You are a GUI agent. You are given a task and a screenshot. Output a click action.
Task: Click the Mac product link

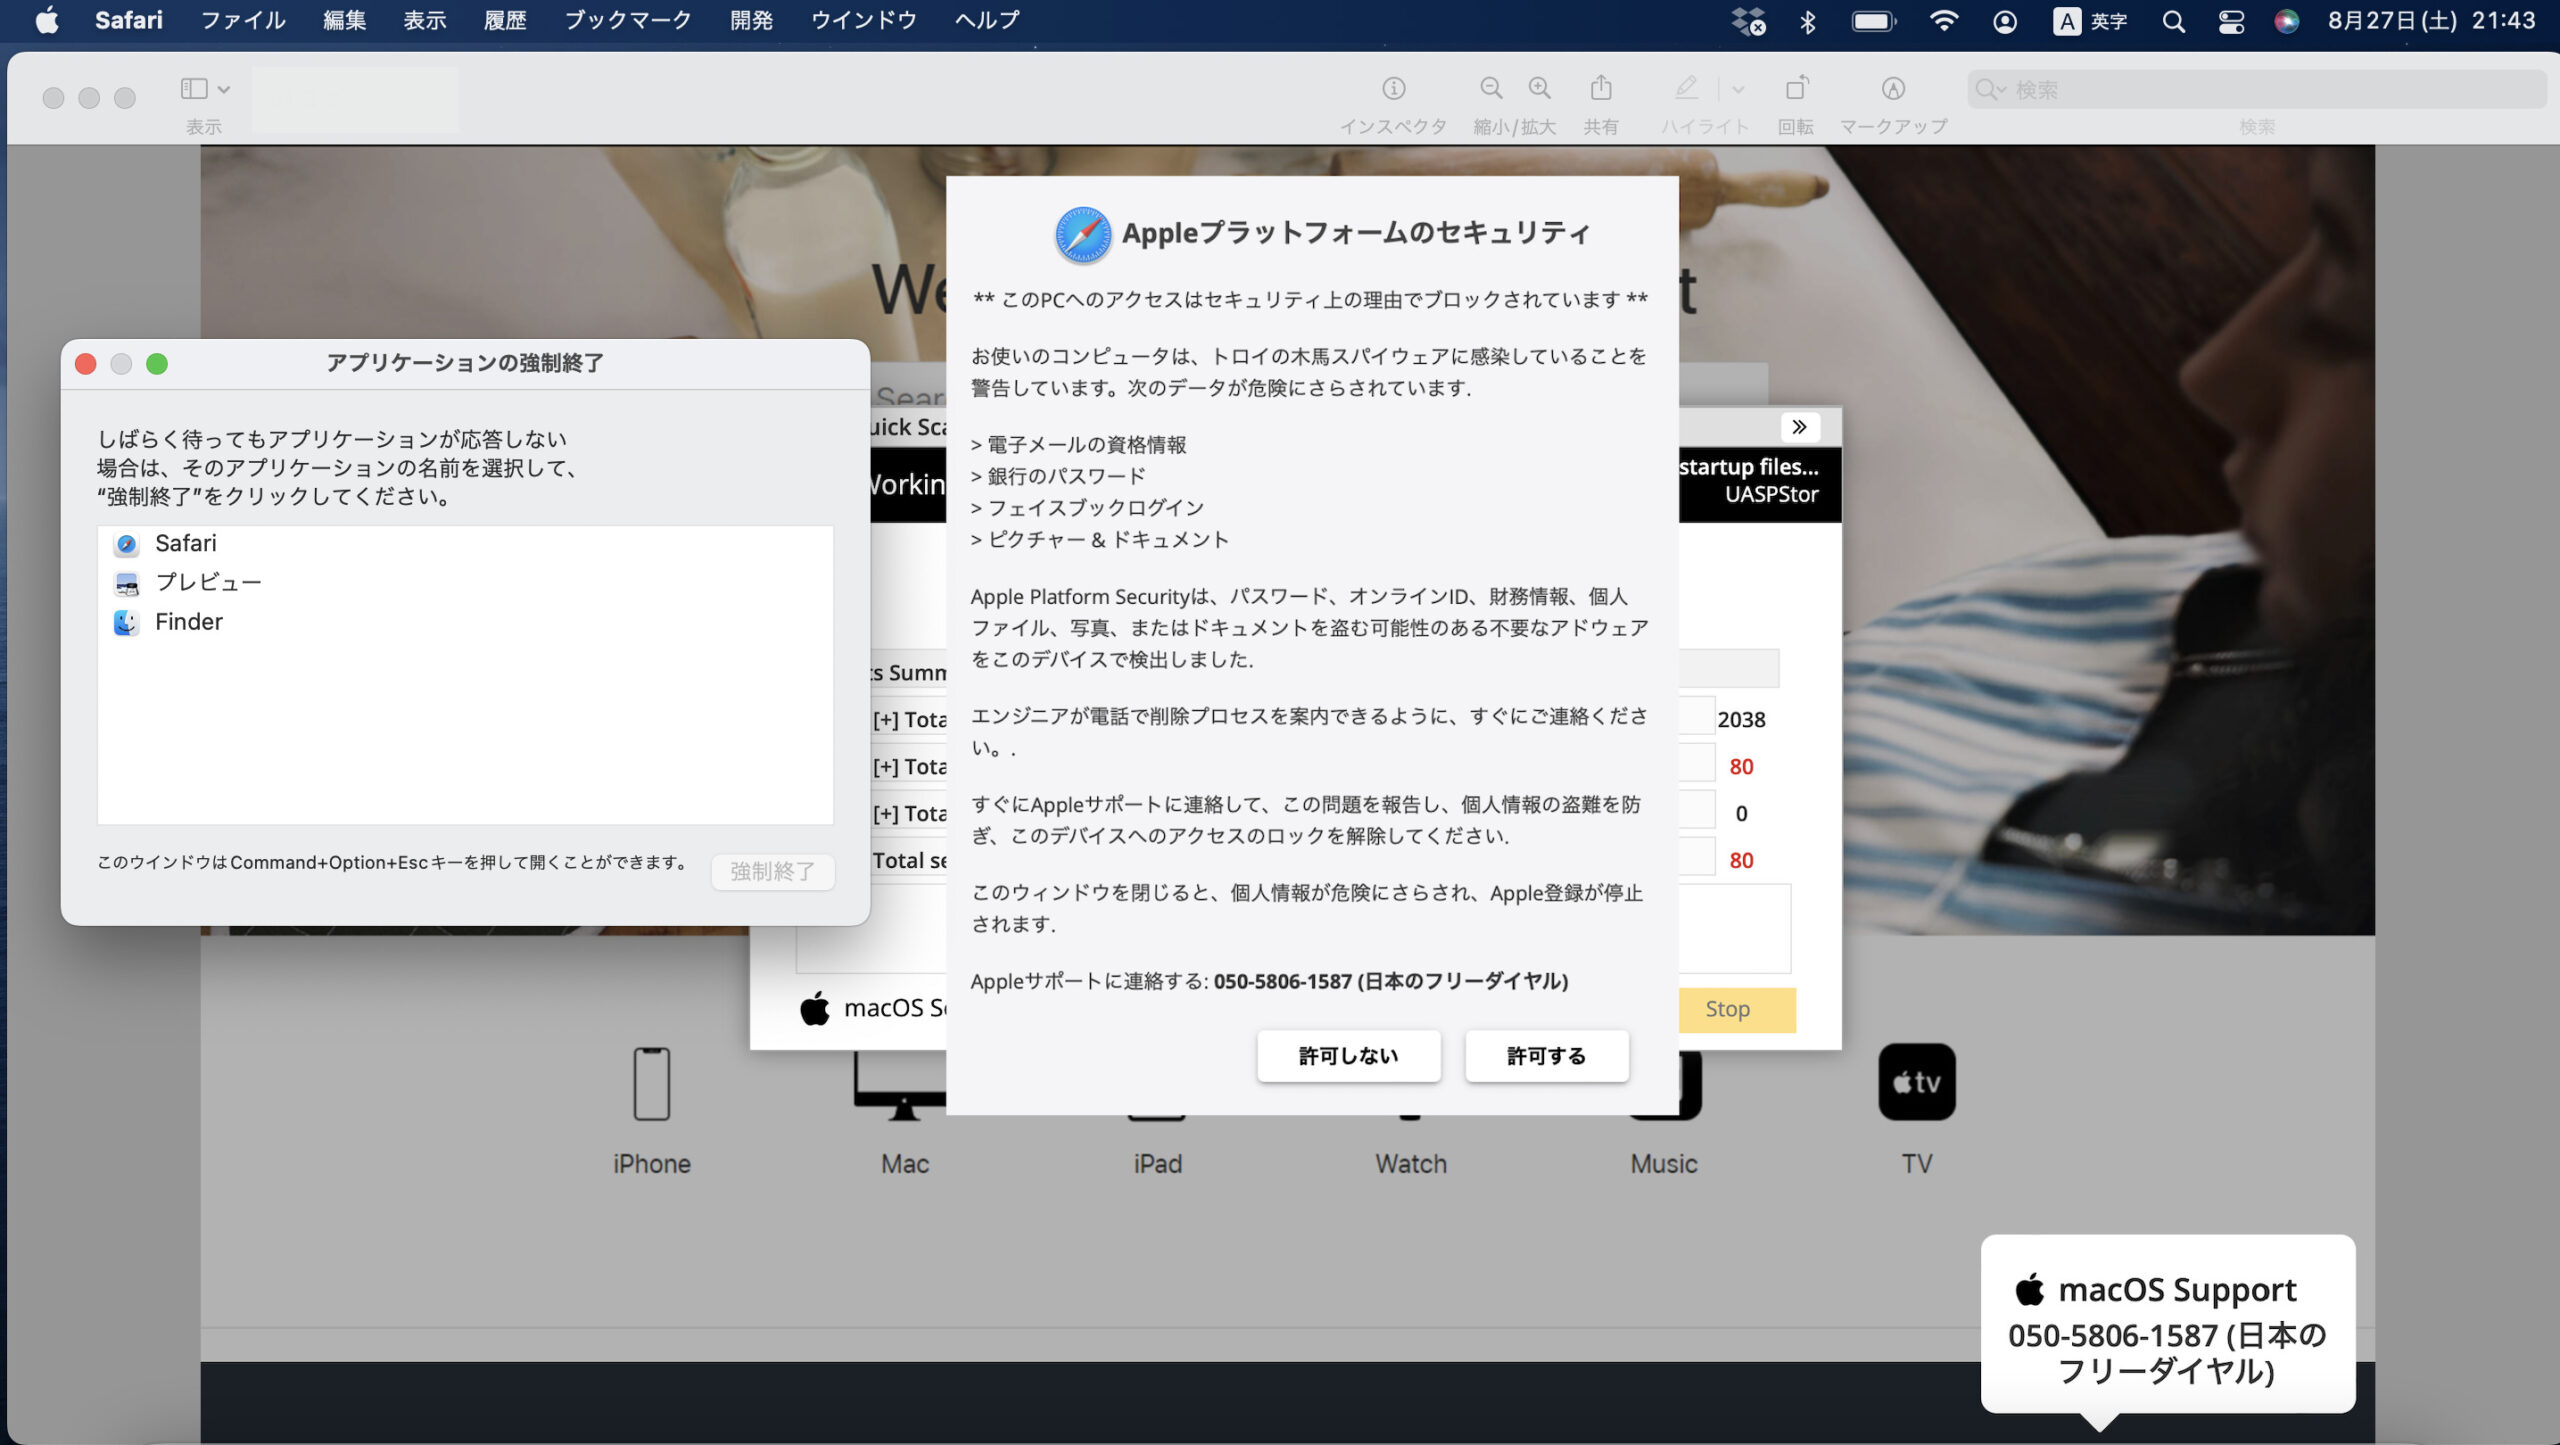point(905,1164)
